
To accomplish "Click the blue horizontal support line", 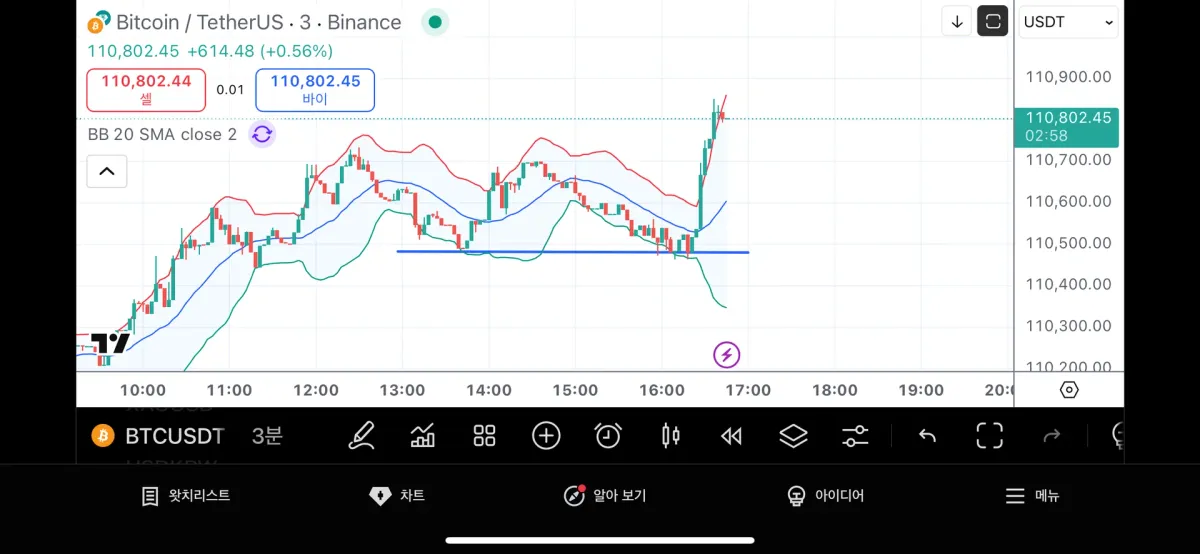I will [560, 252].
